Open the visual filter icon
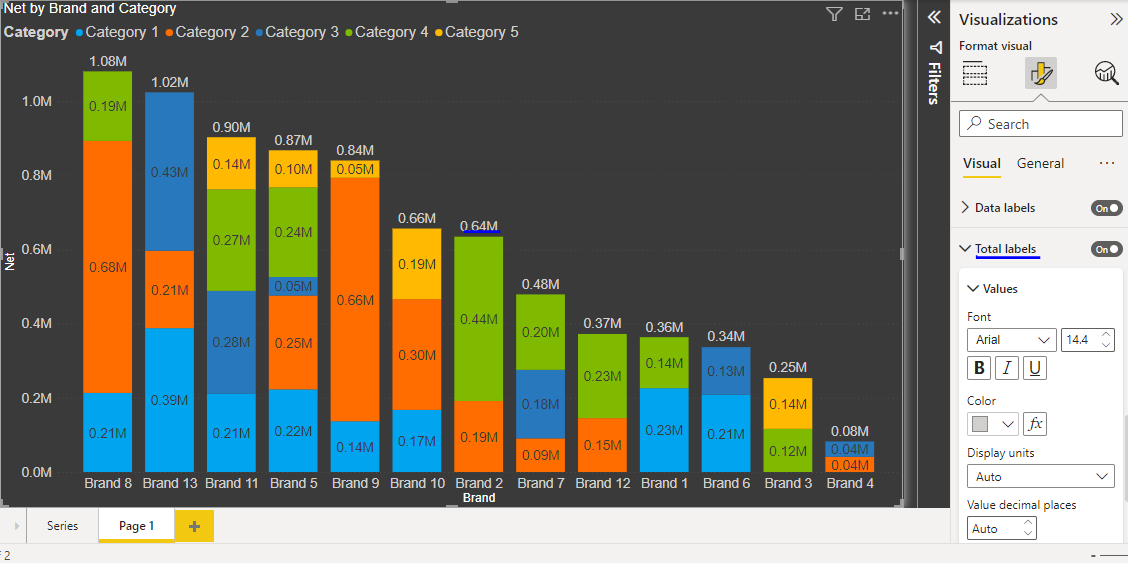The height and width of the screenshot is (563, 1128). pos(834,14)
